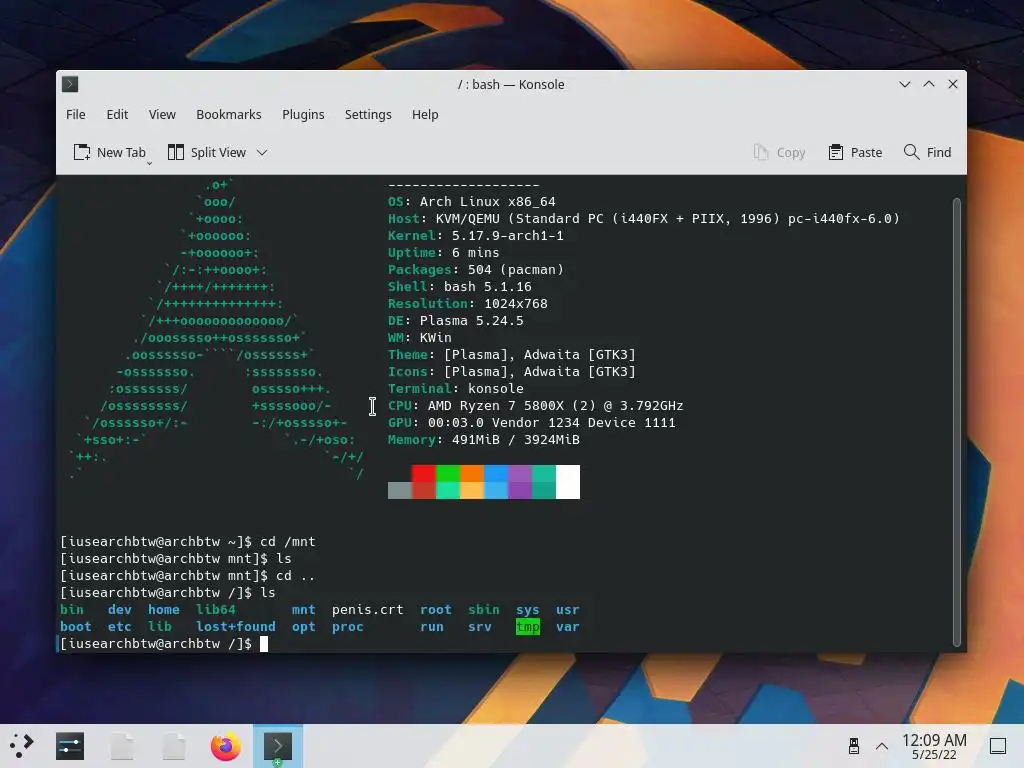
Task: Click the lib64 entry in listing
Action: click(216, 610)
